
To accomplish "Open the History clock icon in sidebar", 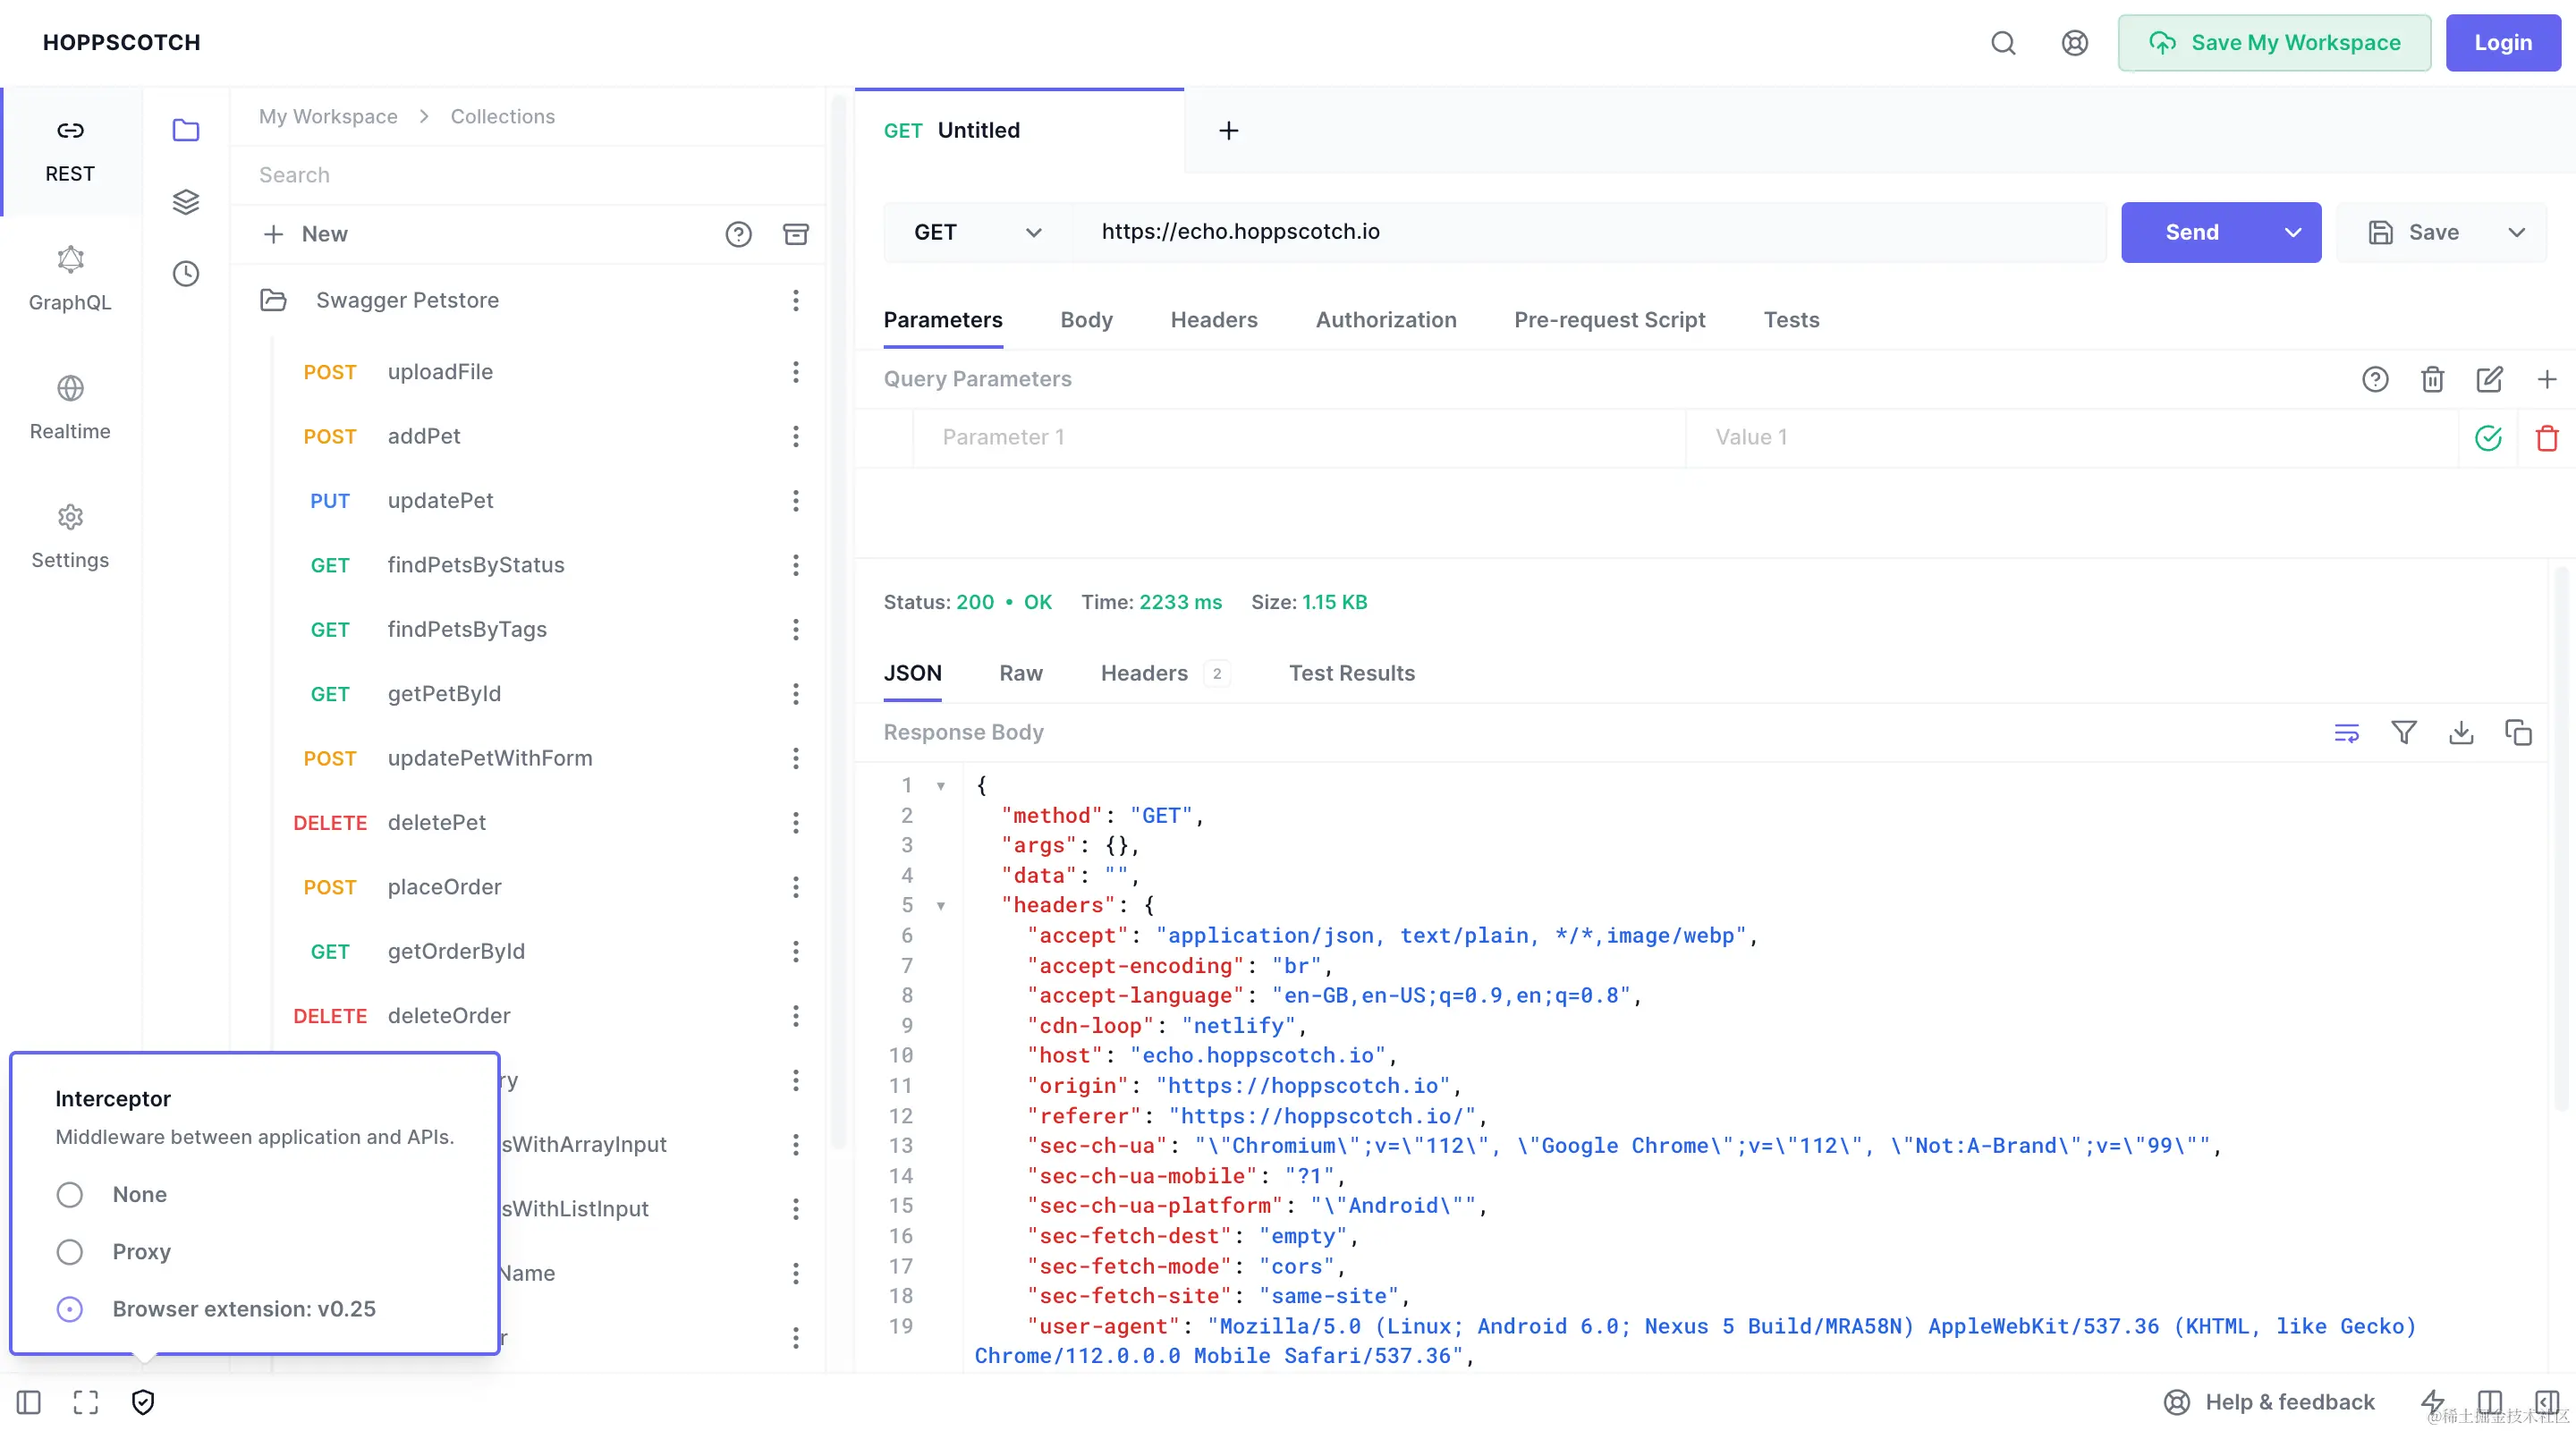I will pos(186,273).
